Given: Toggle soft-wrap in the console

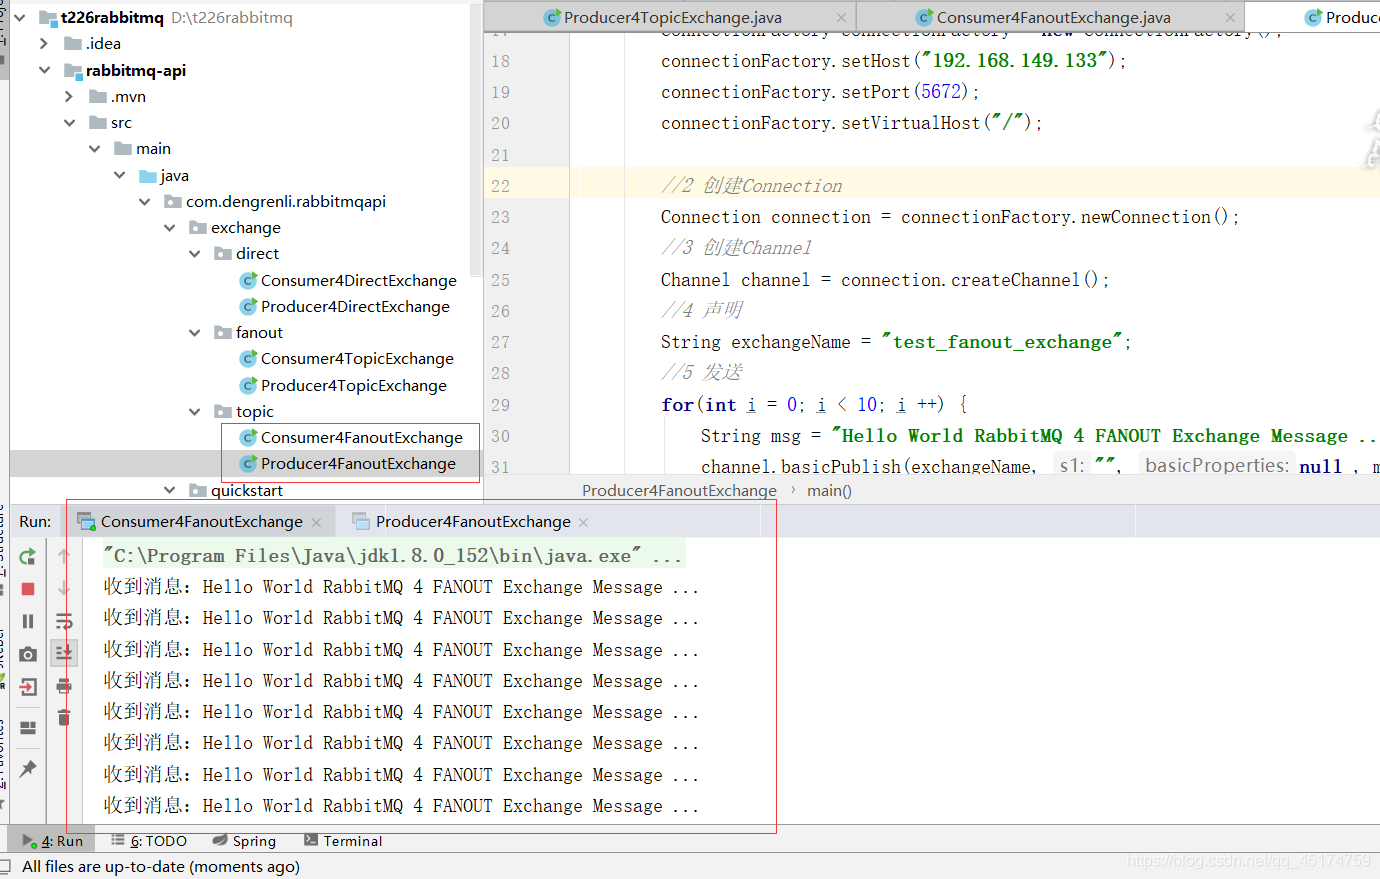Looking at the screenshot, I should pos(64,621).
